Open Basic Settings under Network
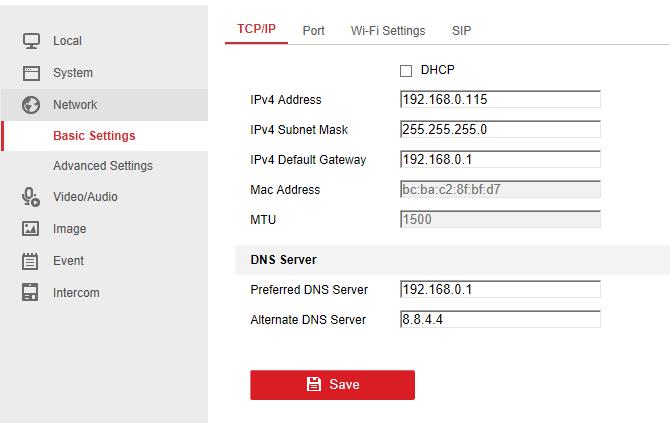 pyautogui.click(x=94, y=136)
